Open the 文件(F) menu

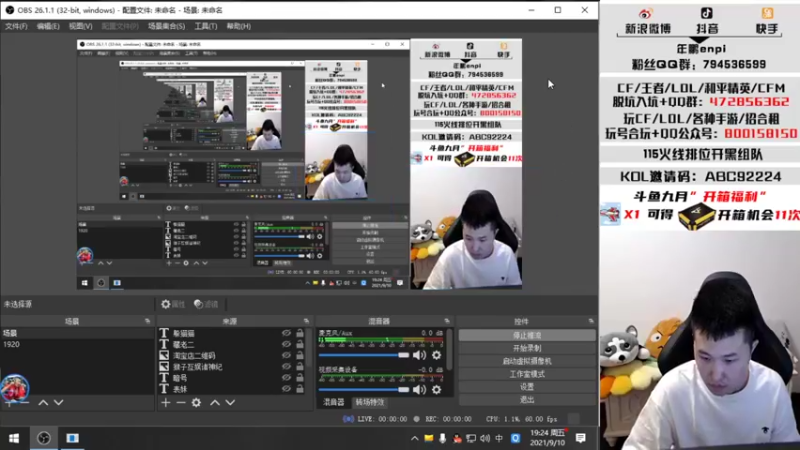point(16,26)
